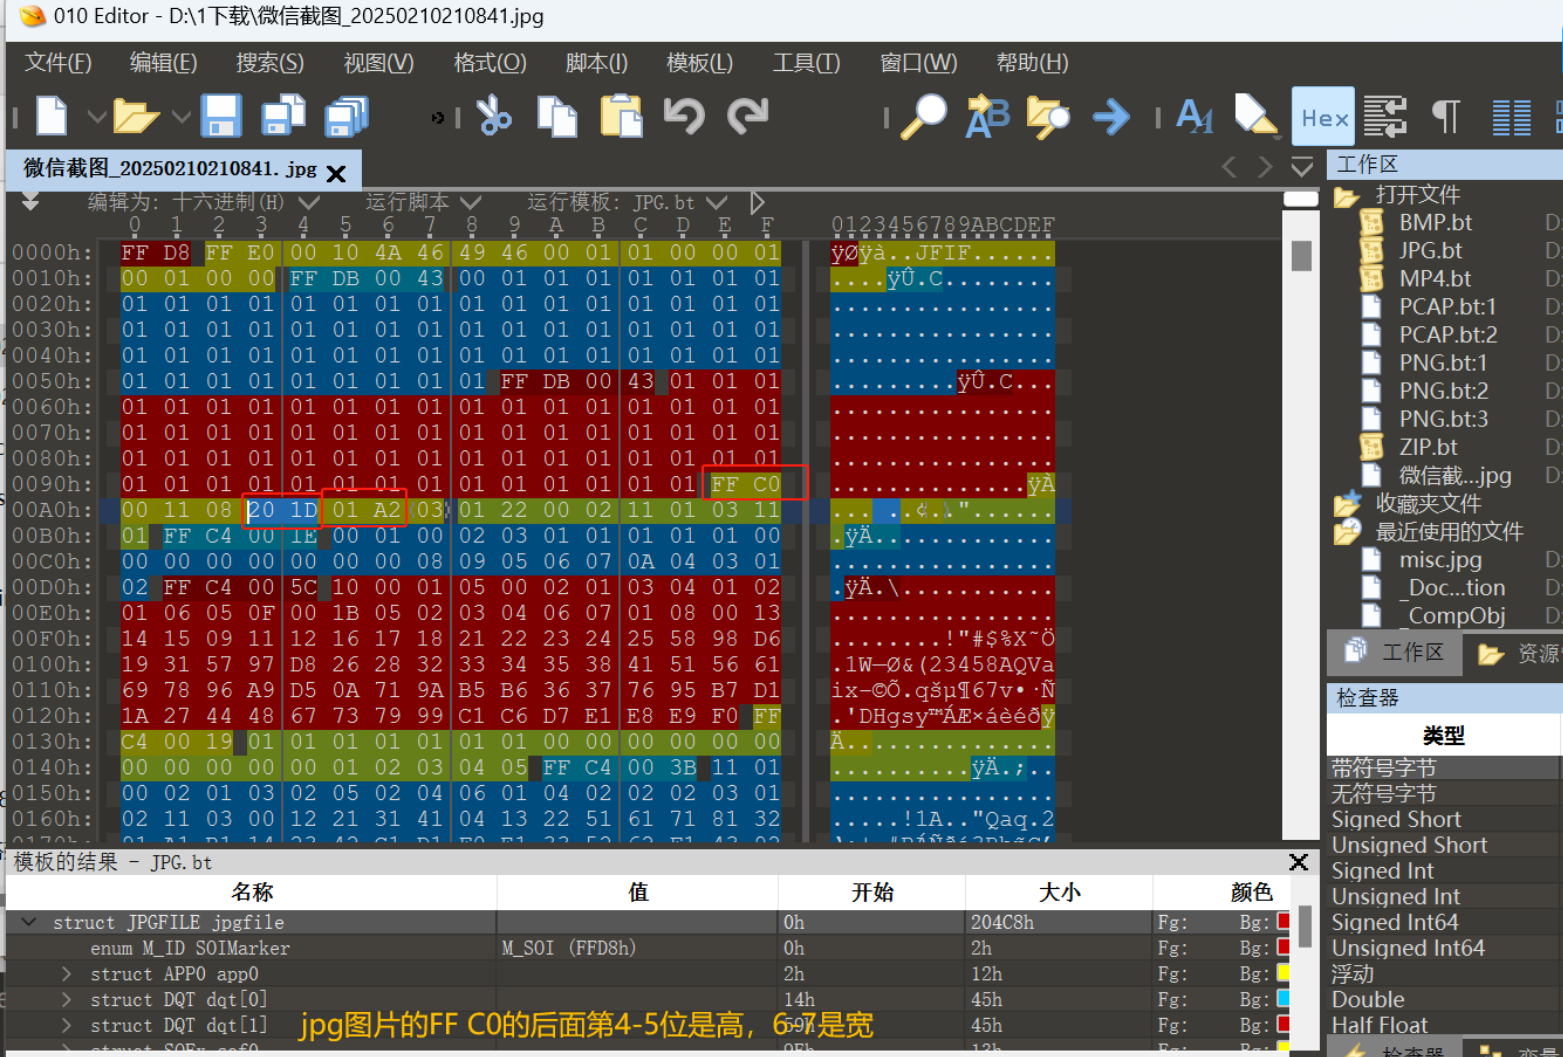Click the 最近使用的文件 folder node

click(1449, 531)
